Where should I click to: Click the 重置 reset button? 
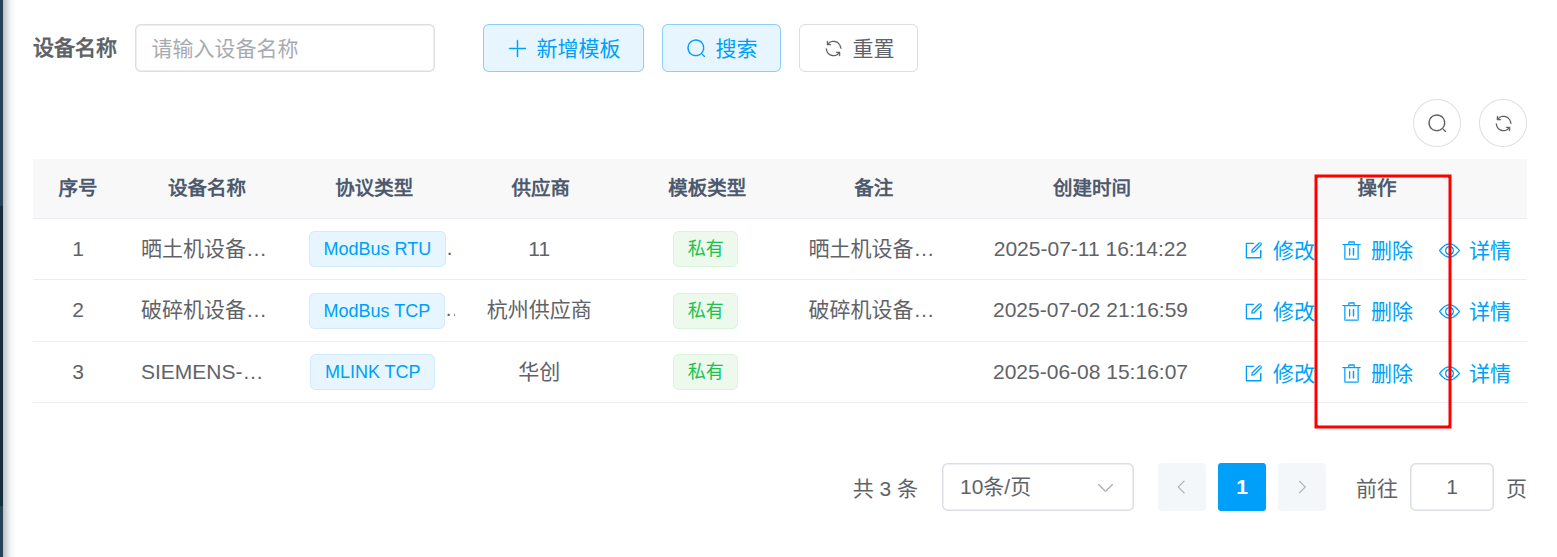(858, 48)
